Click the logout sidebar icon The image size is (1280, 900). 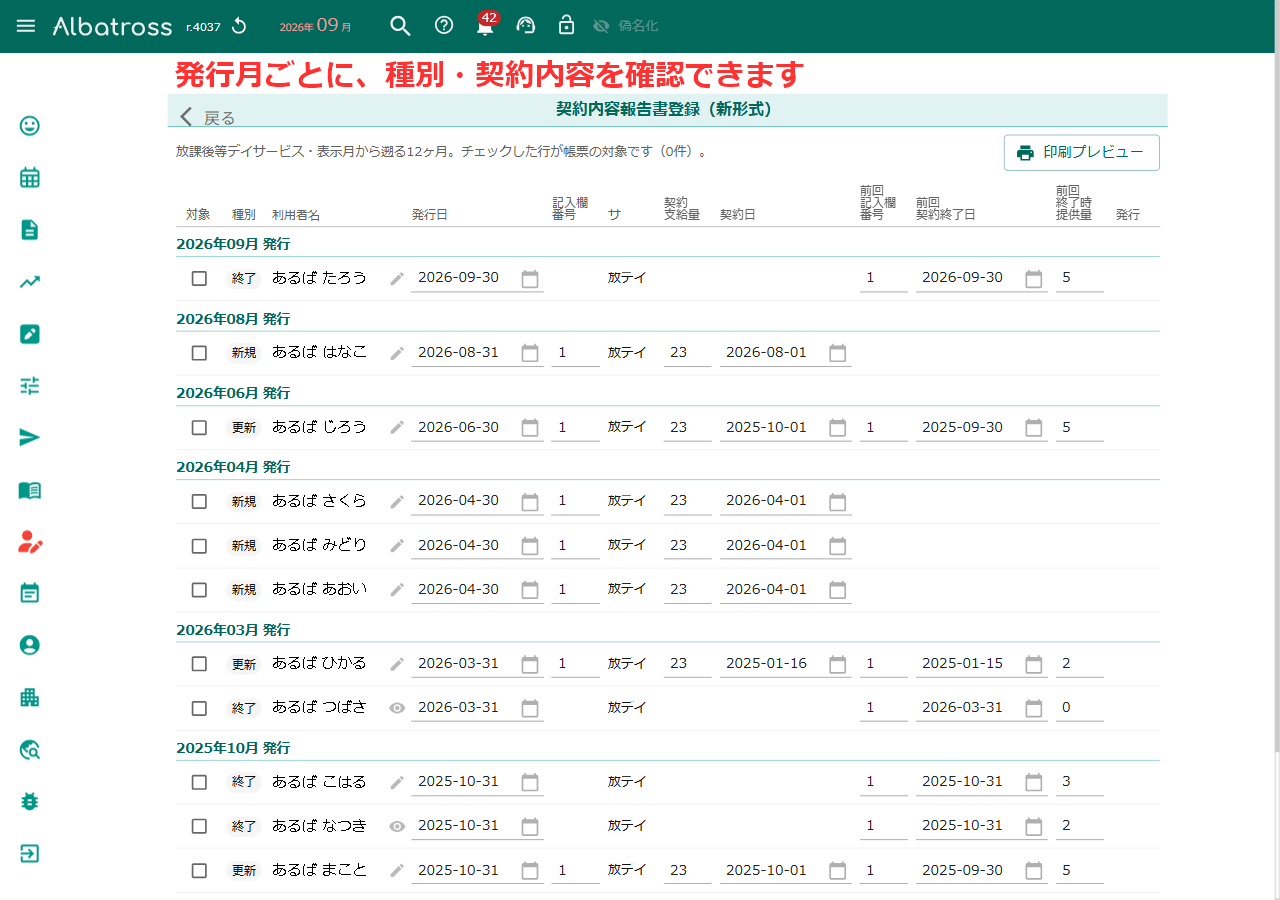pos(30,854)
